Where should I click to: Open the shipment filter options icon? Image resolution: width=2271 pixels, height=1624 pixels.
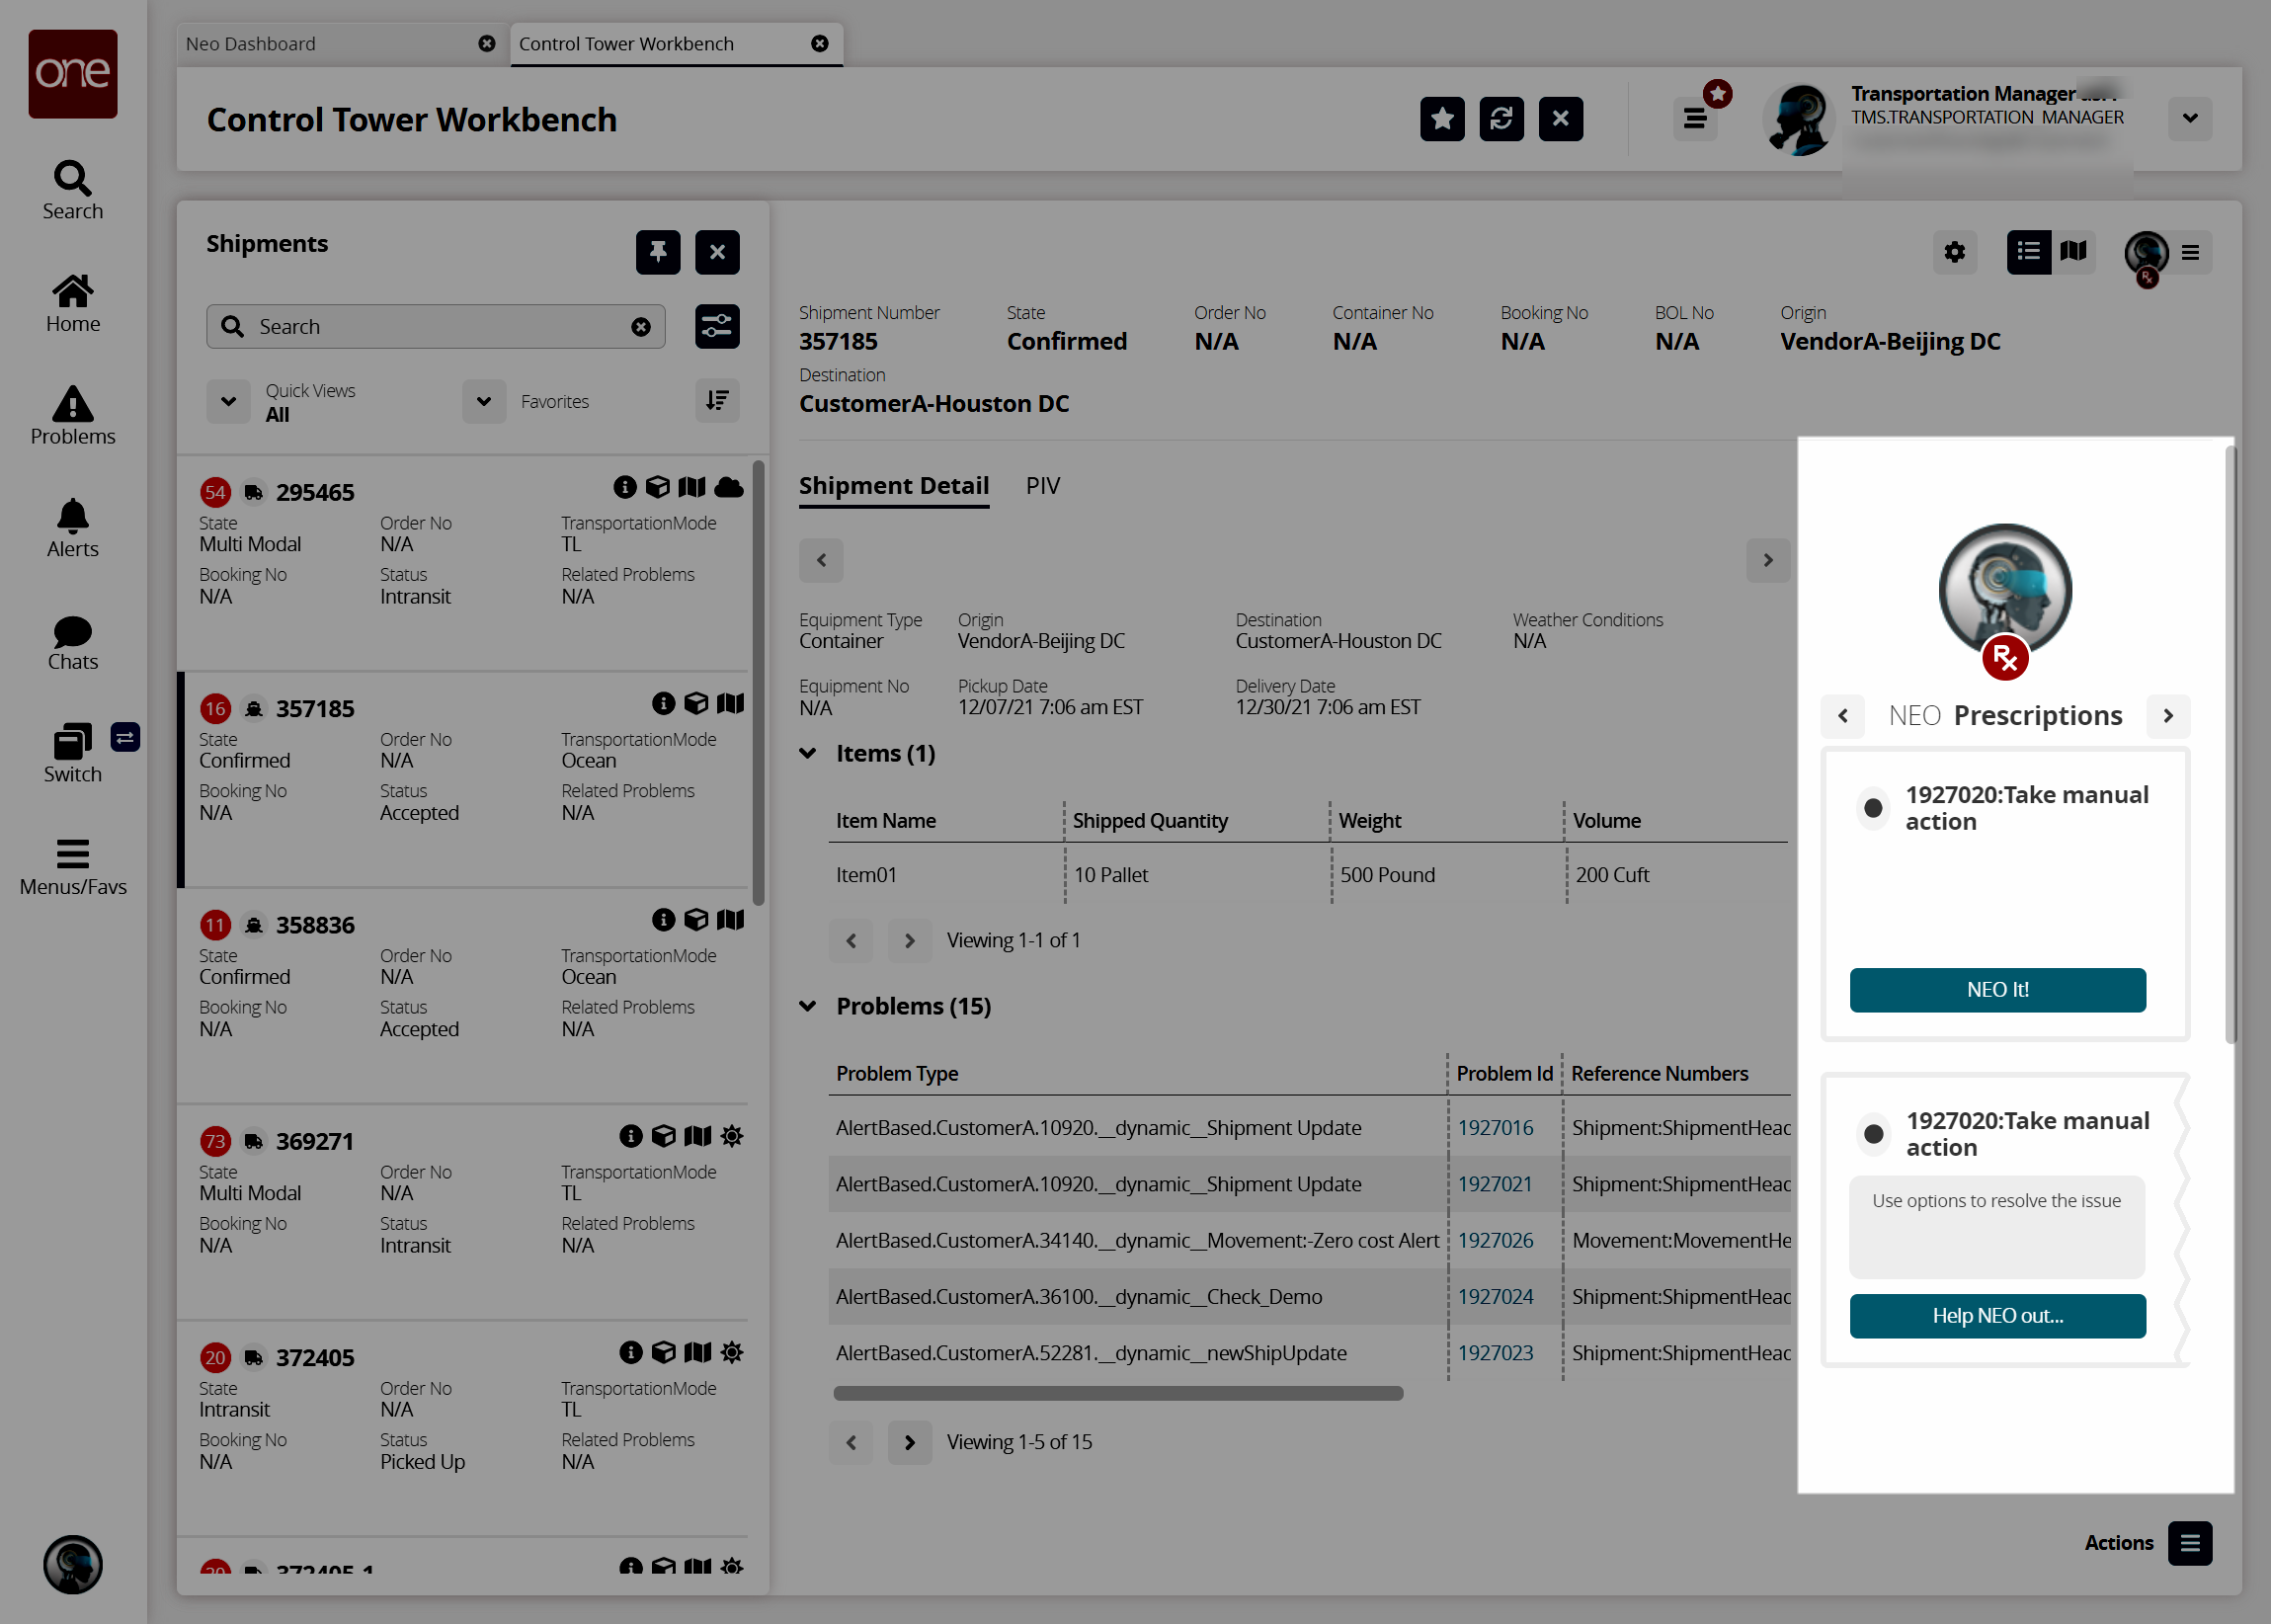(x=716, y=327)
